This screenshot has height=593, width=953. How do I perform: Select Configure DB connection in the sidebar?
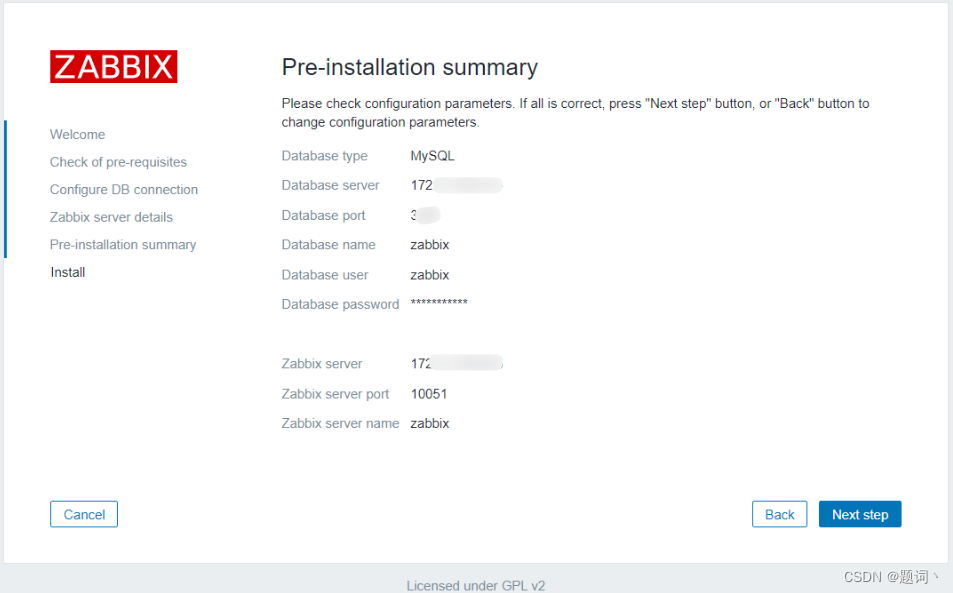[123, 189]
